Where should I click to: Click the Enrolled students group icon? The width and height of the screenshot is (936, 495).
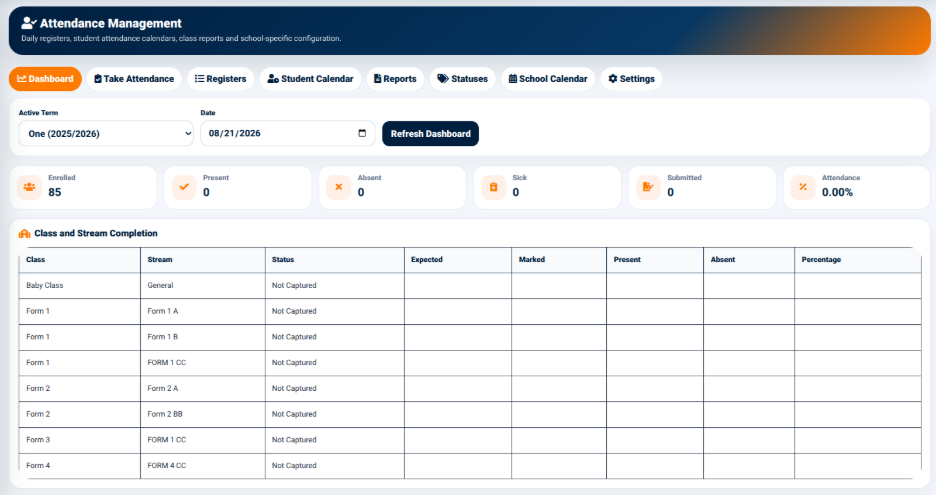pos(29,187)
